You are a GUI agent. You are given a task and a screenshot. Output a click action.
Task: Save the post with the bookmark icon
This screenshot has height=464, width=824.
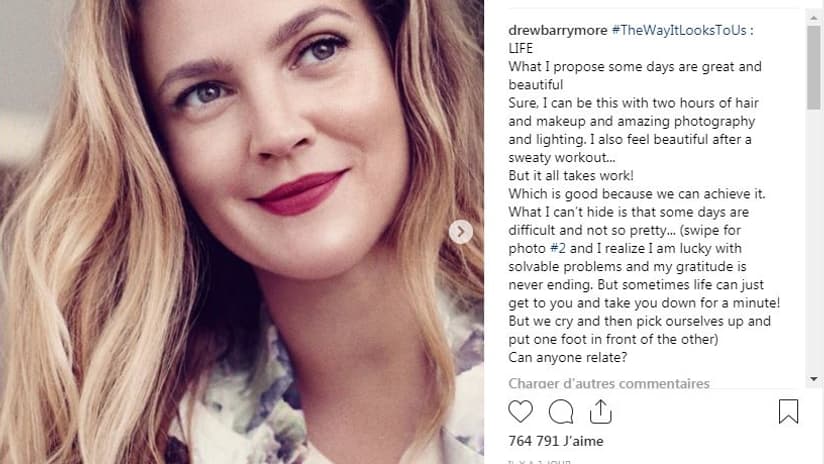click(788, 411)
